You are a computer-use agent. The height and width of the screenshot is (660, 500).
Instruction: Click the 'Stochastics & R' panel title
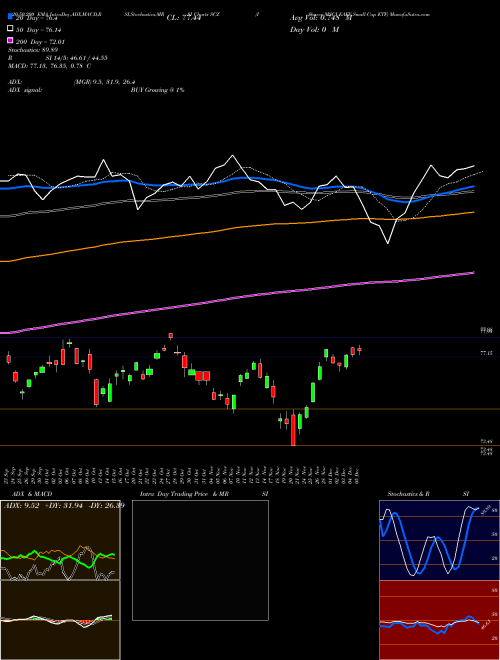408,494
